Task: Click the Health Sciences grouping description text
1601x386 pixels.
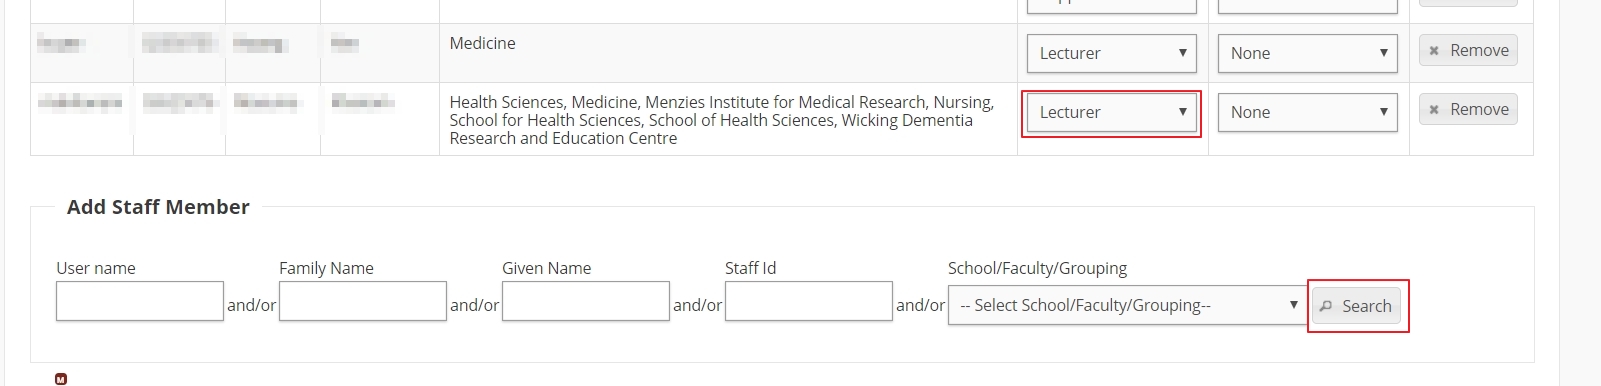Action: (722, 120)
